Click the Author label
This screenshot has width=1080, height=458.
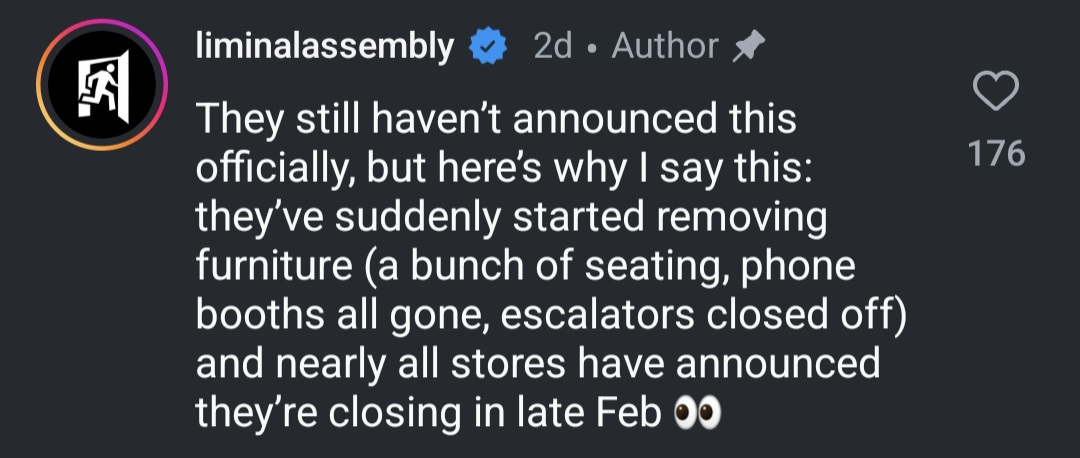(x=664, y=46)
